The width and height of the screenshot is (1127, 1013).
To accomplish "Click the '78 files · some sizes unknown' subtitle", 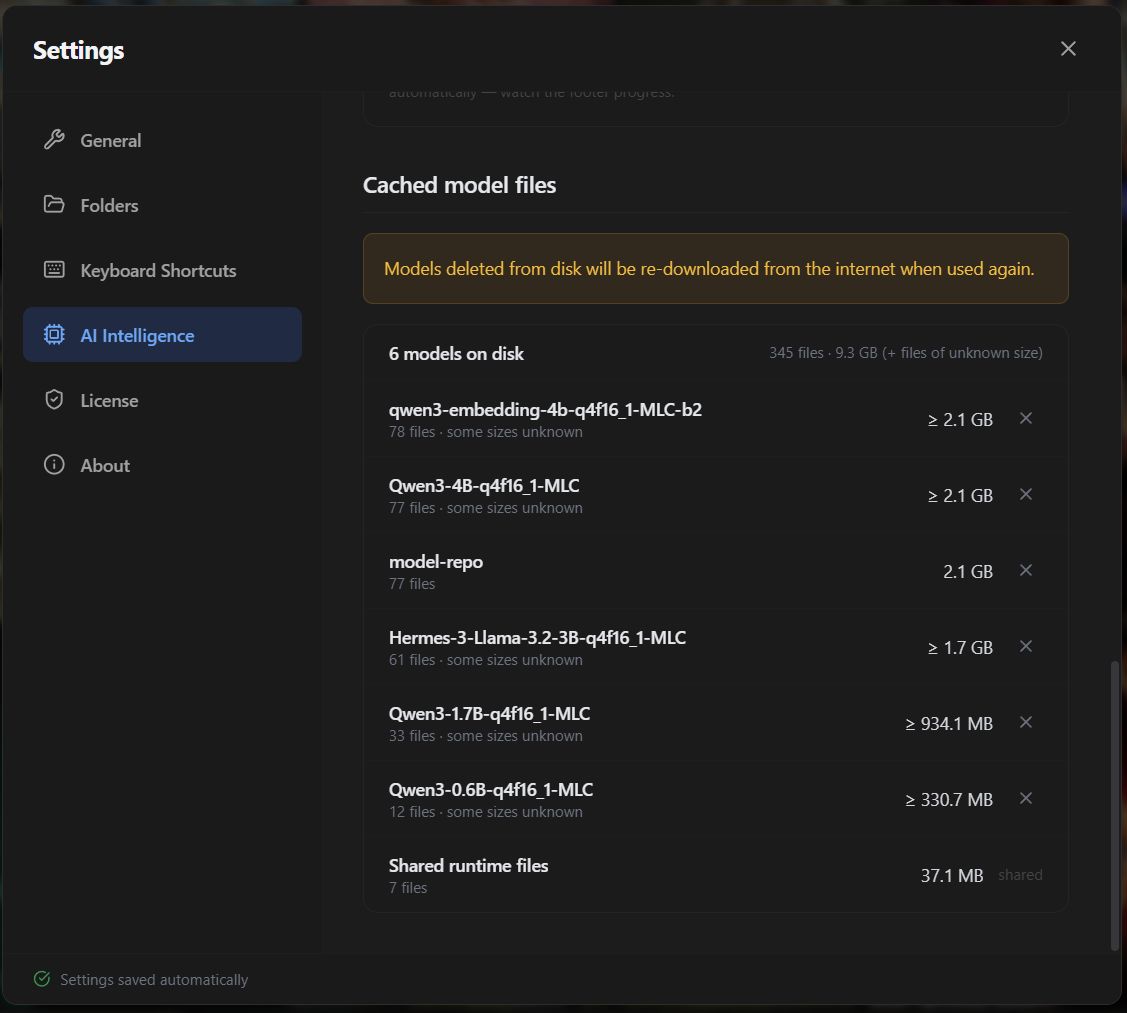I will (485, 432).
